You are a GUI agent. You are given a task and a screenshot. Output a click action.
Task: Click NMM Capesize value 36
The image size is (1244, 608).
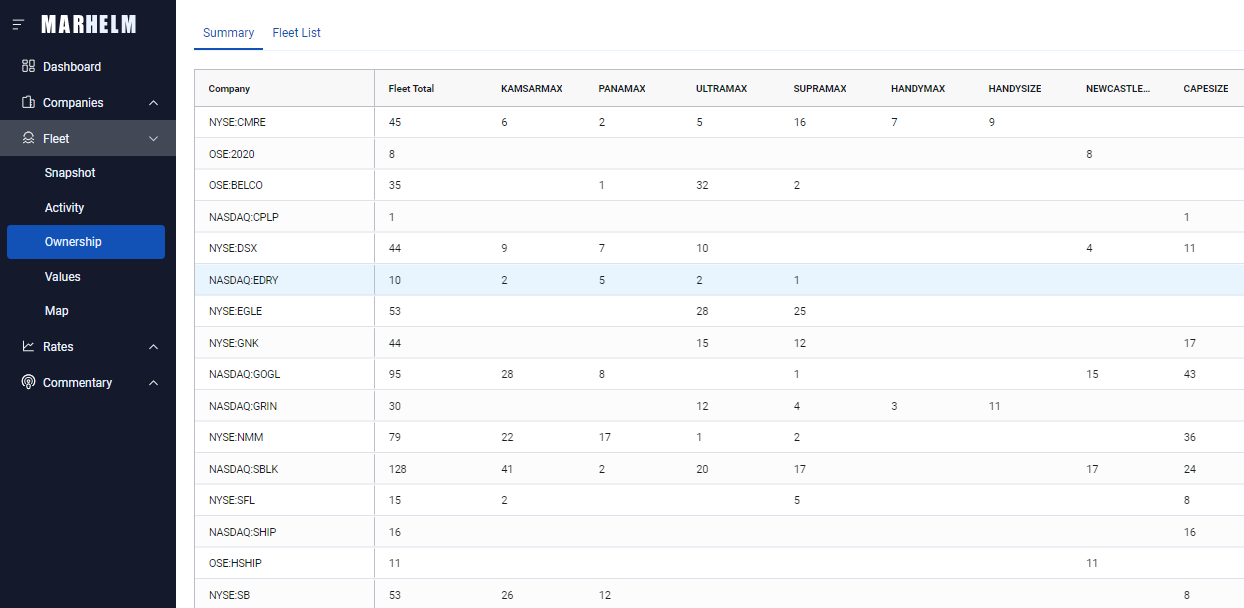pos(1190,437)
